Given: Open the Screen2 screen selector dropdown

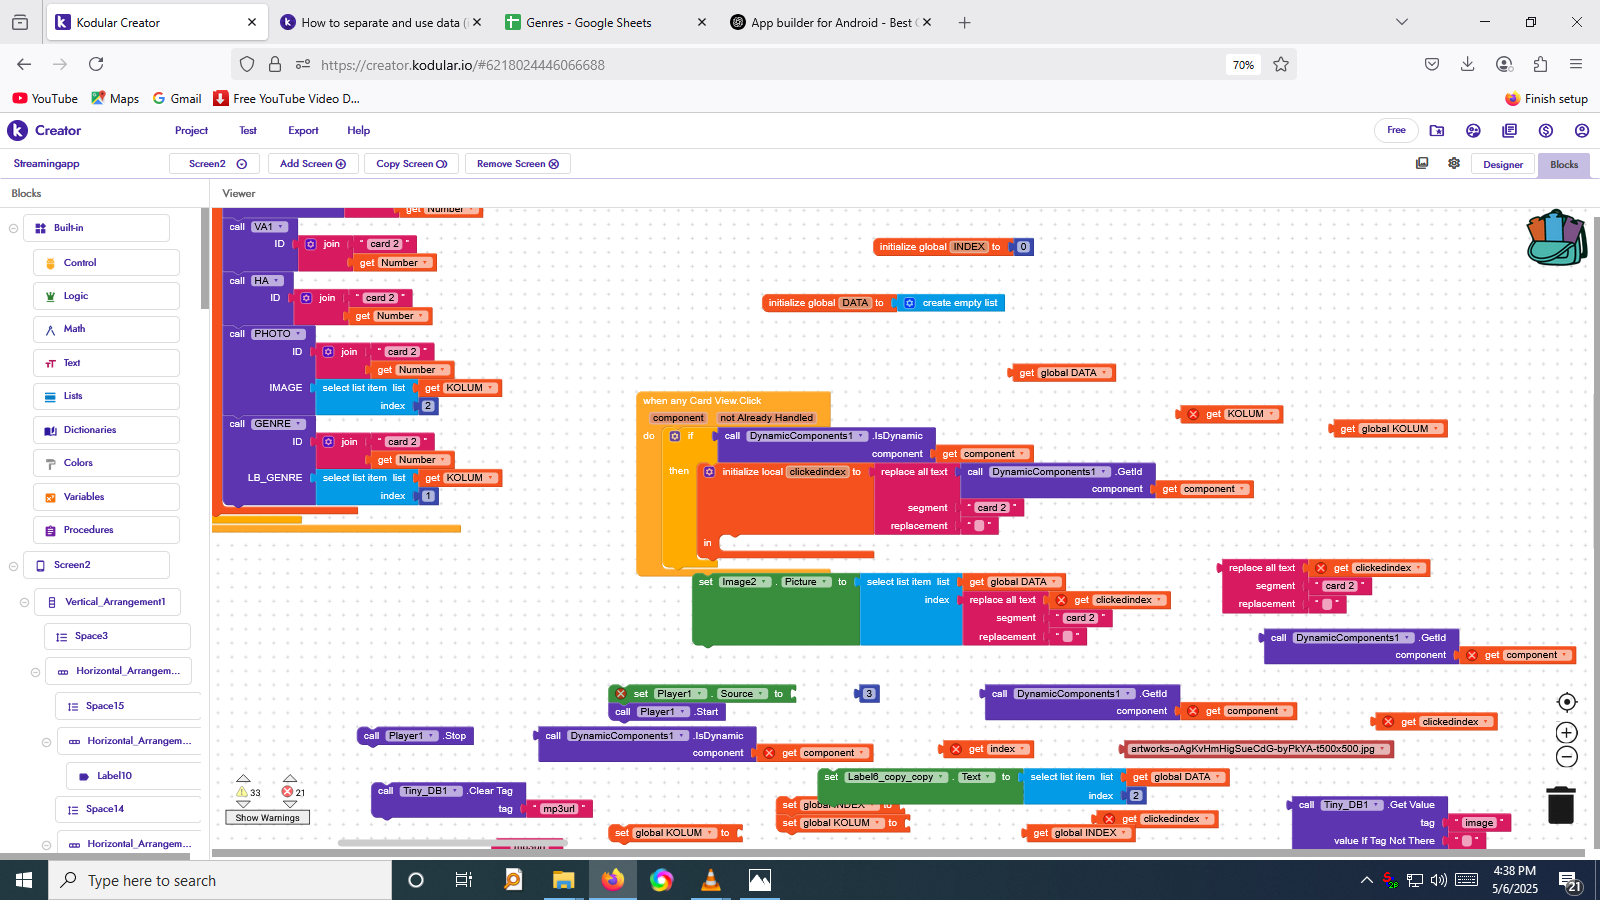Looking at the screenshot, I should tap(216, 164).
